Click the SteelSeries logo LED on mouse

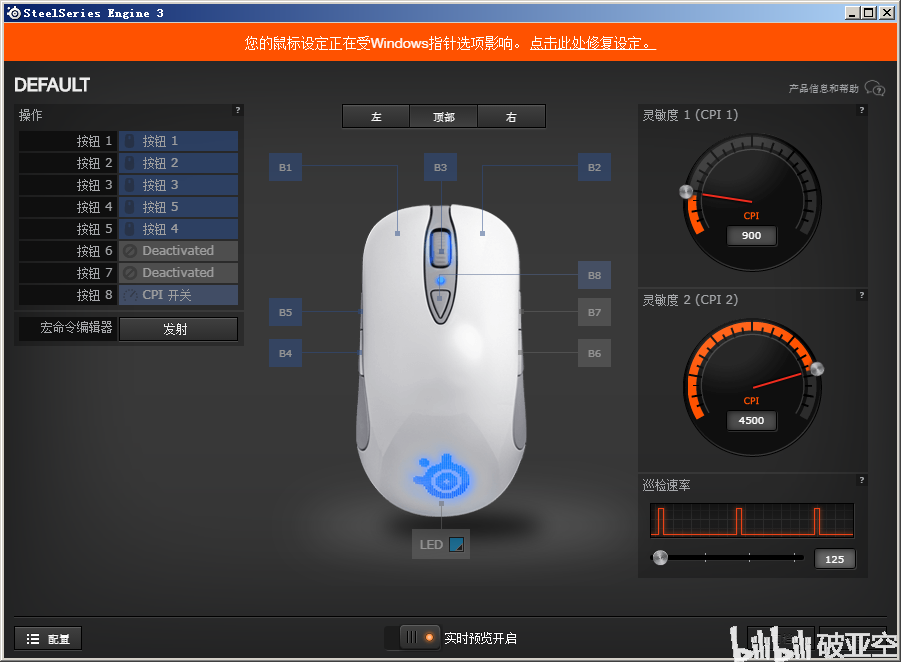(442, 477)
